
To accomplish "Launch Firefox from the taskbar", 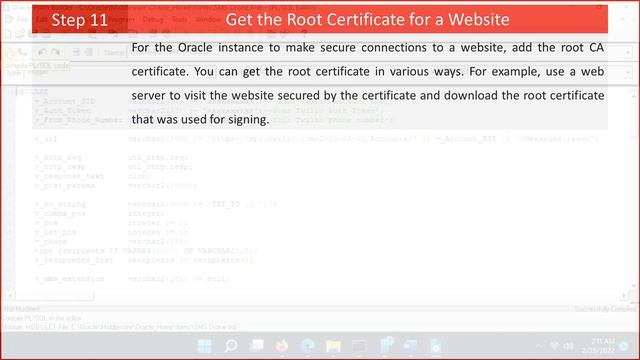I will [282, 346].
